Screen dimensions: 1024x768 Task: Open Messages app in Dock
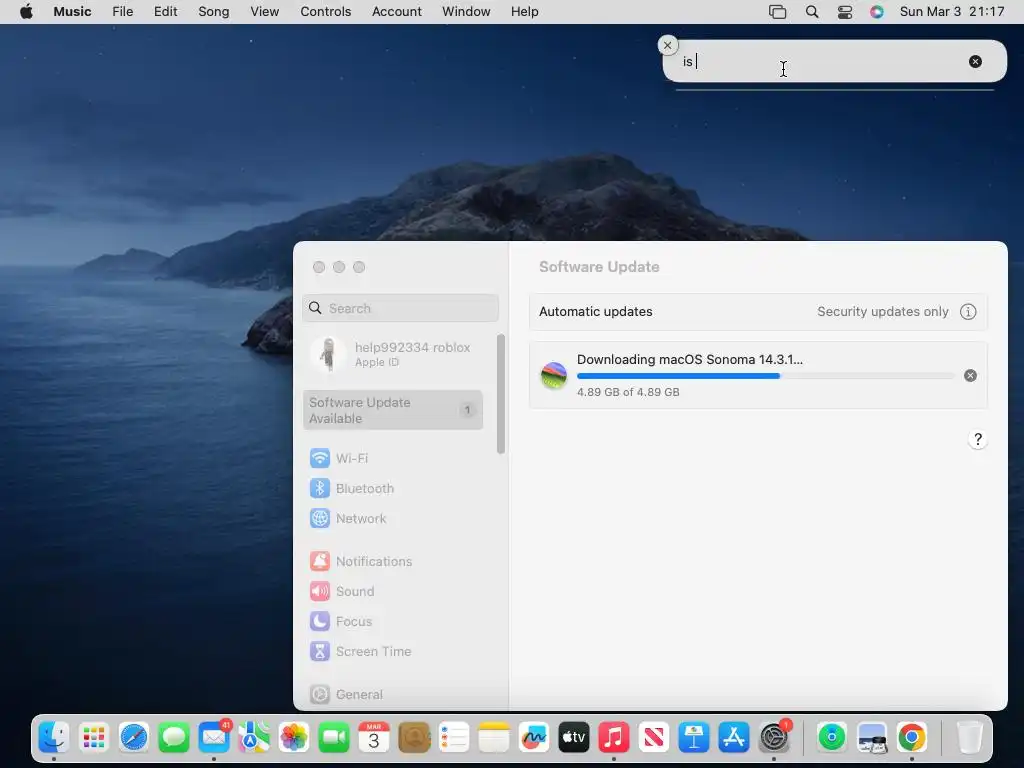coord(174,737)
